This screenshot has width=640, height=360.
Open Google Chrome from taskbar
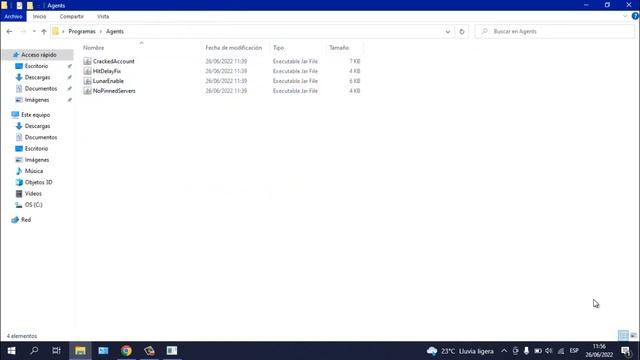pos(126,351)
